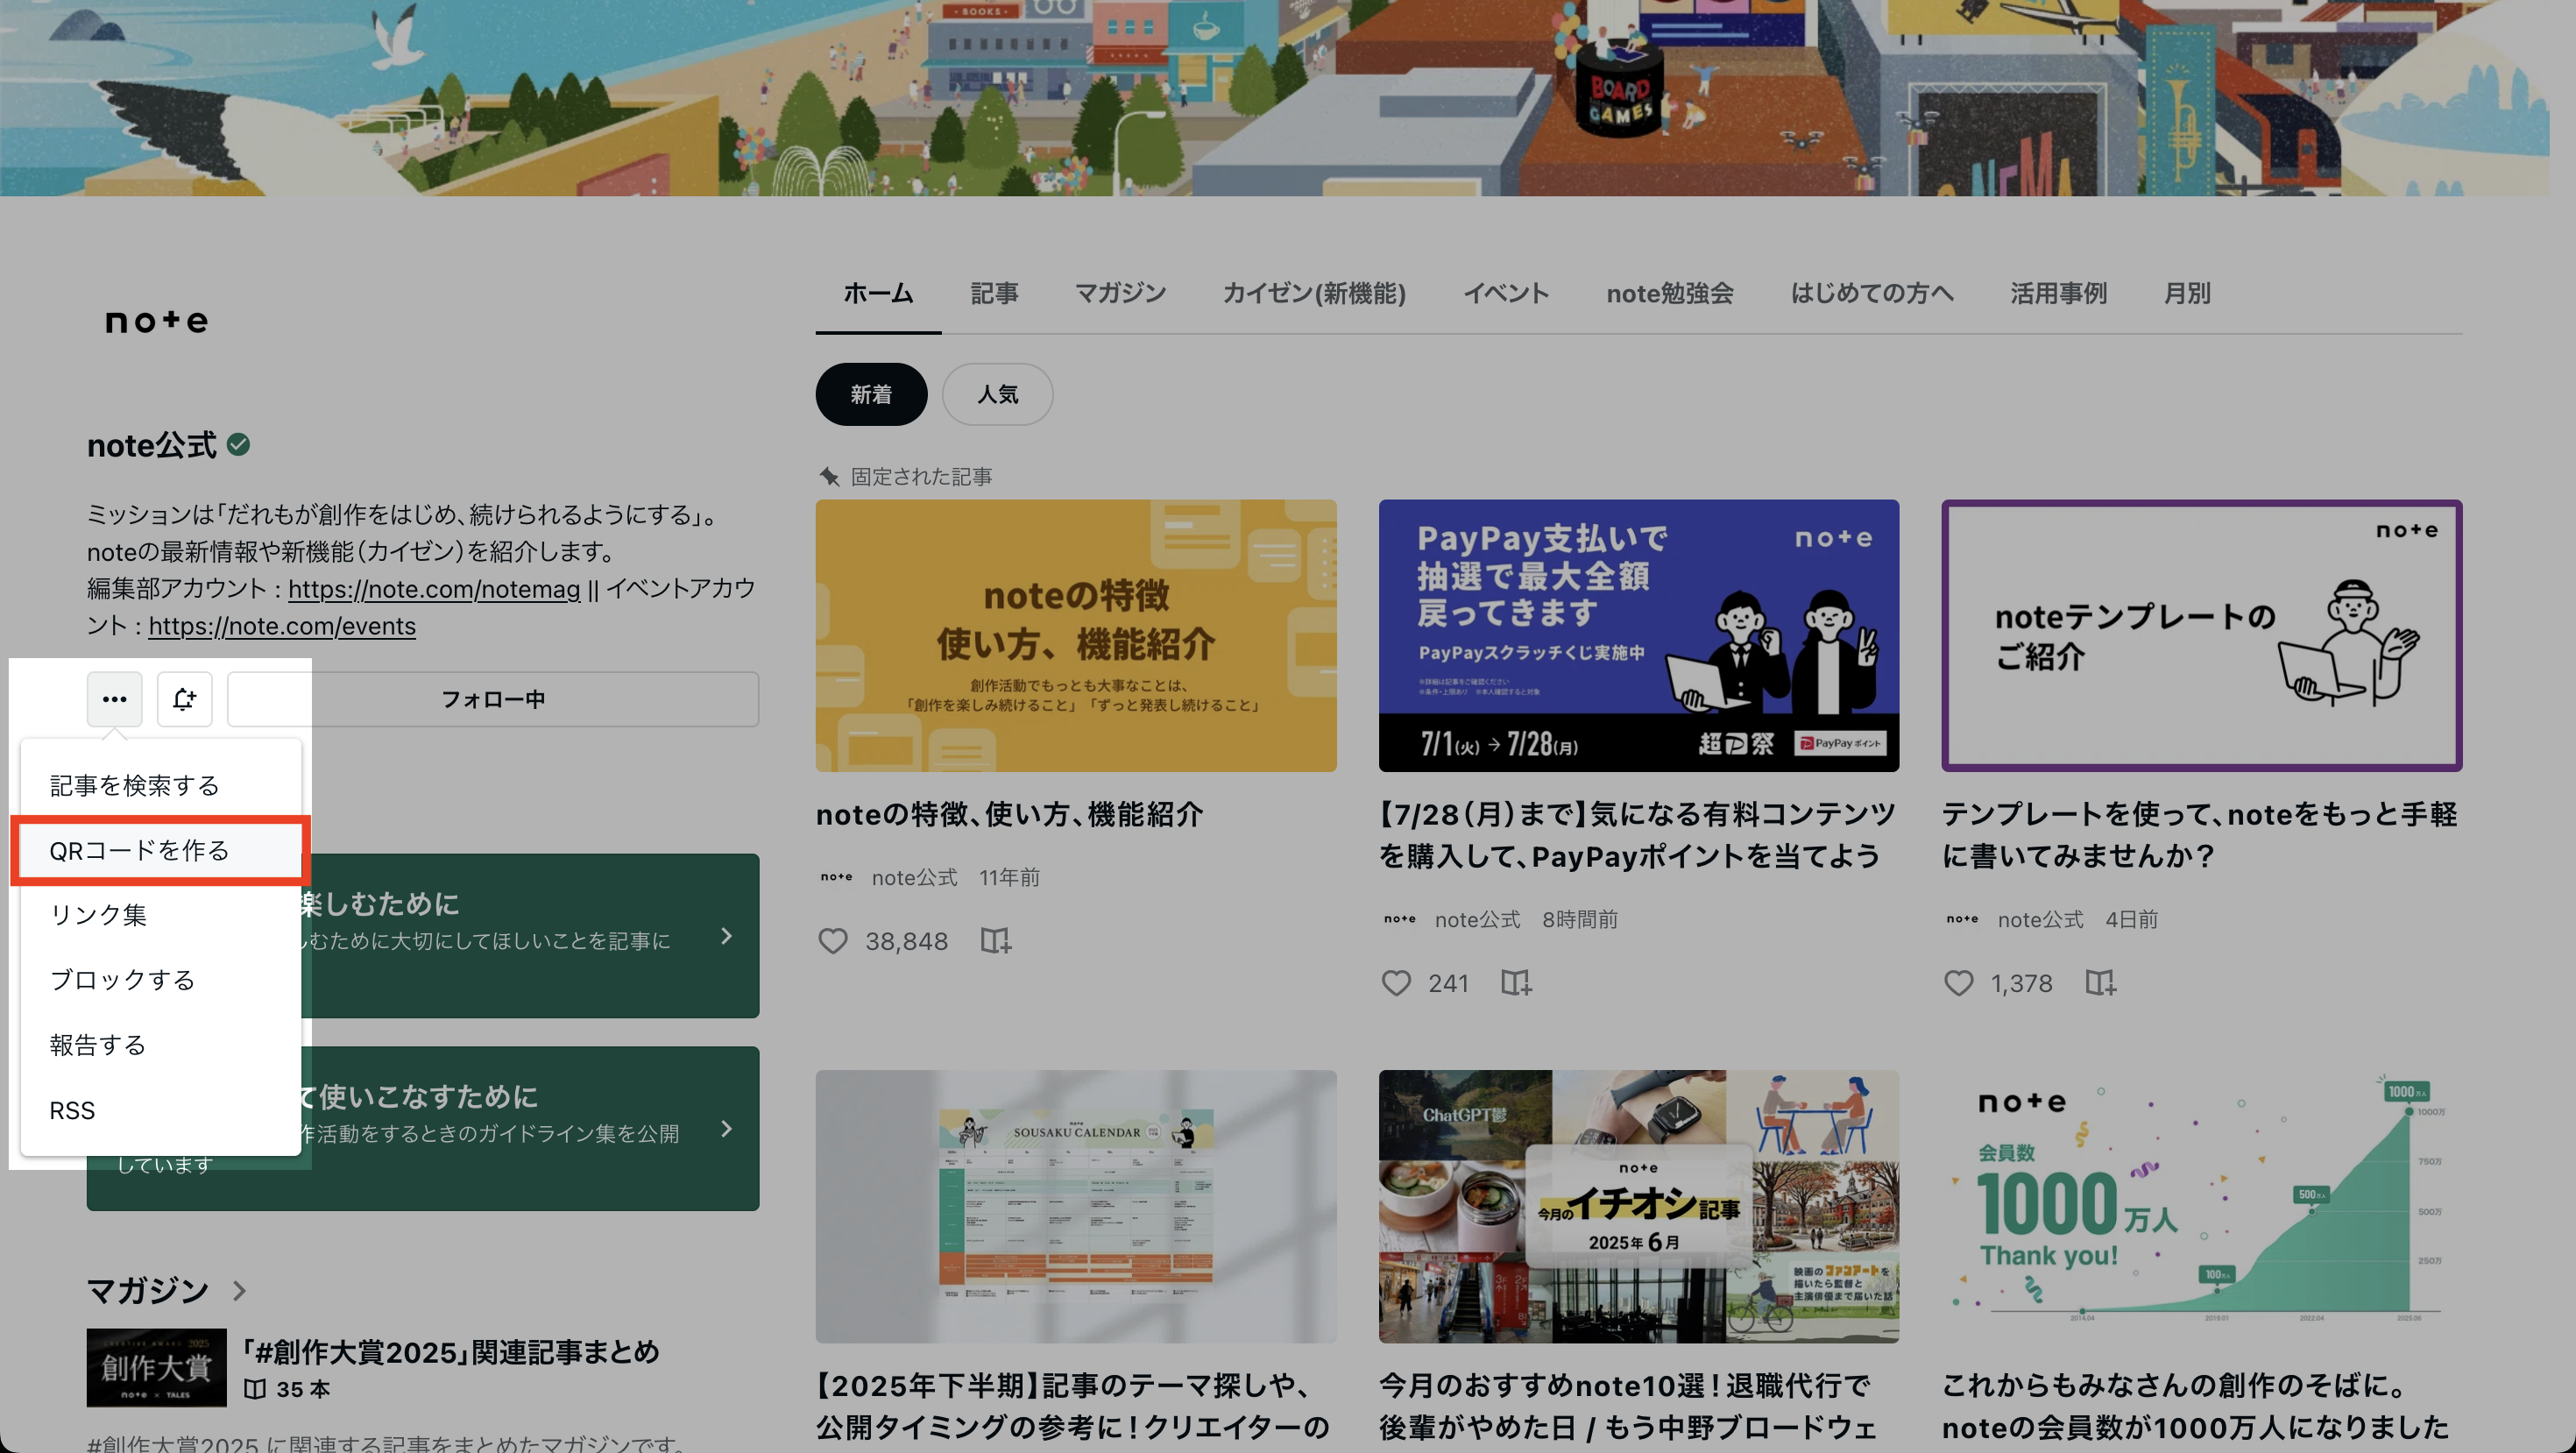This screenshot has height=1453, width=2576.
Task: Add PayPay article to magazine icon
Action: 1516,983
